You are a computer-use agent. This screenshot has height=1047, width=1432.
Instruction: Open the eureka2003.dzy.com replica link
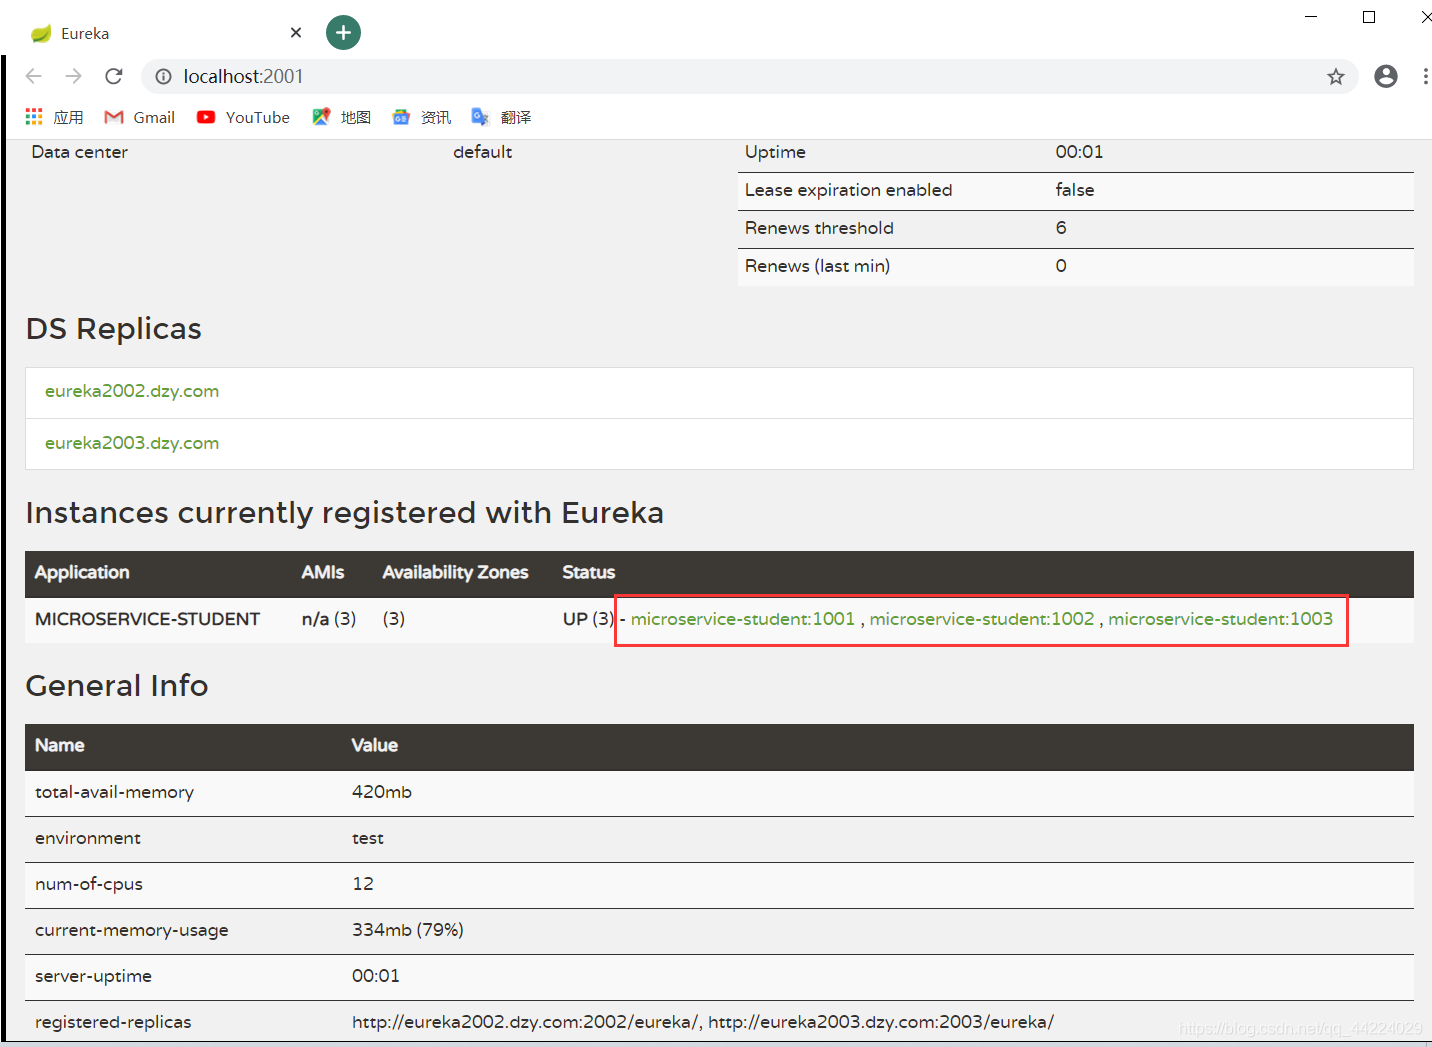point(132,443)
